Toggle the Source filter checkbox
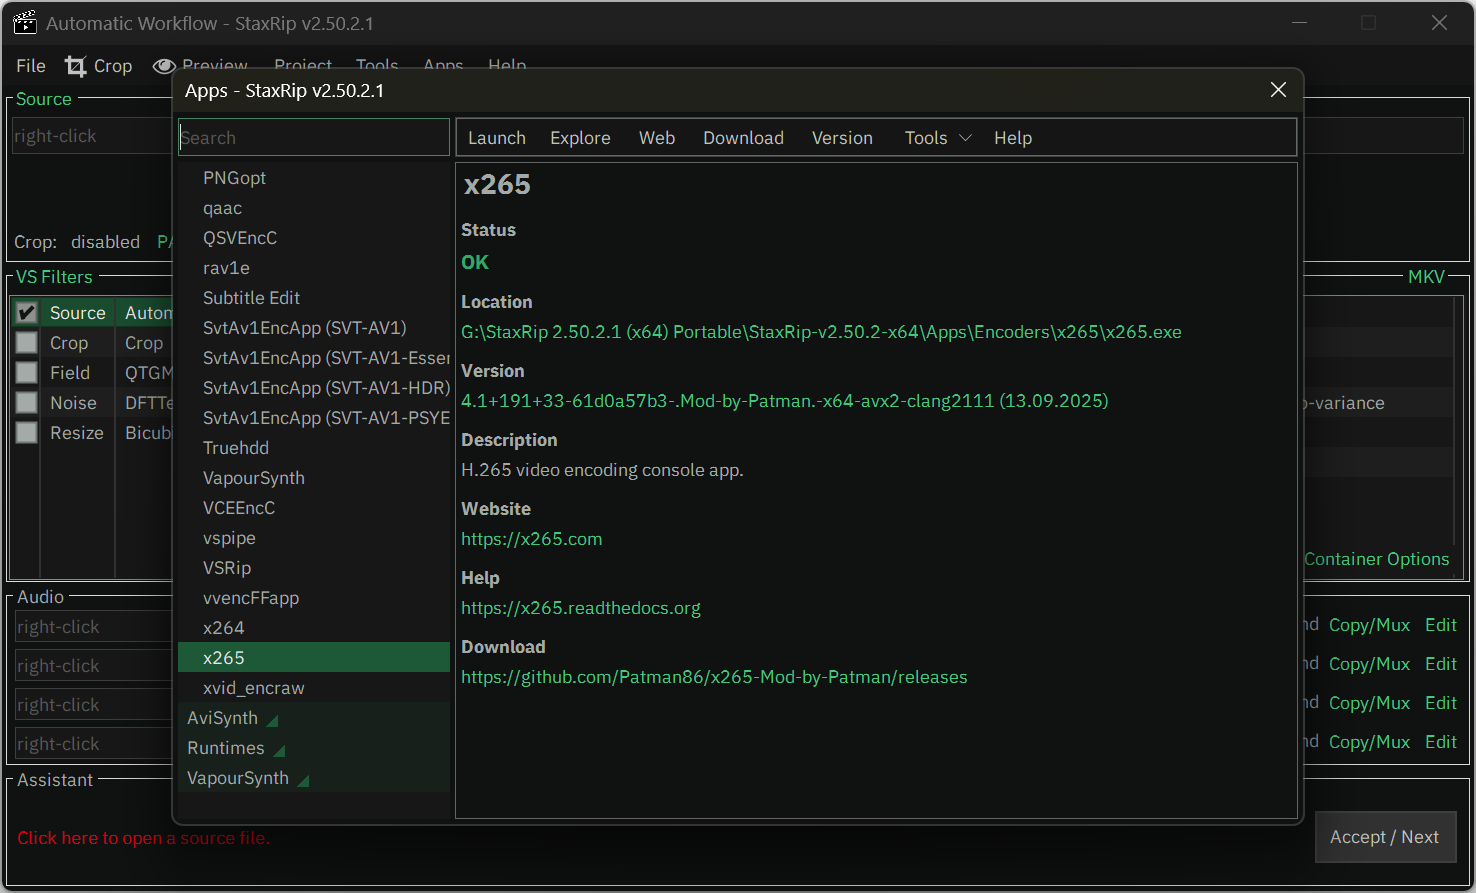Image resolution: width=1476 pixels, height=893 pixels. click(27, 313)
